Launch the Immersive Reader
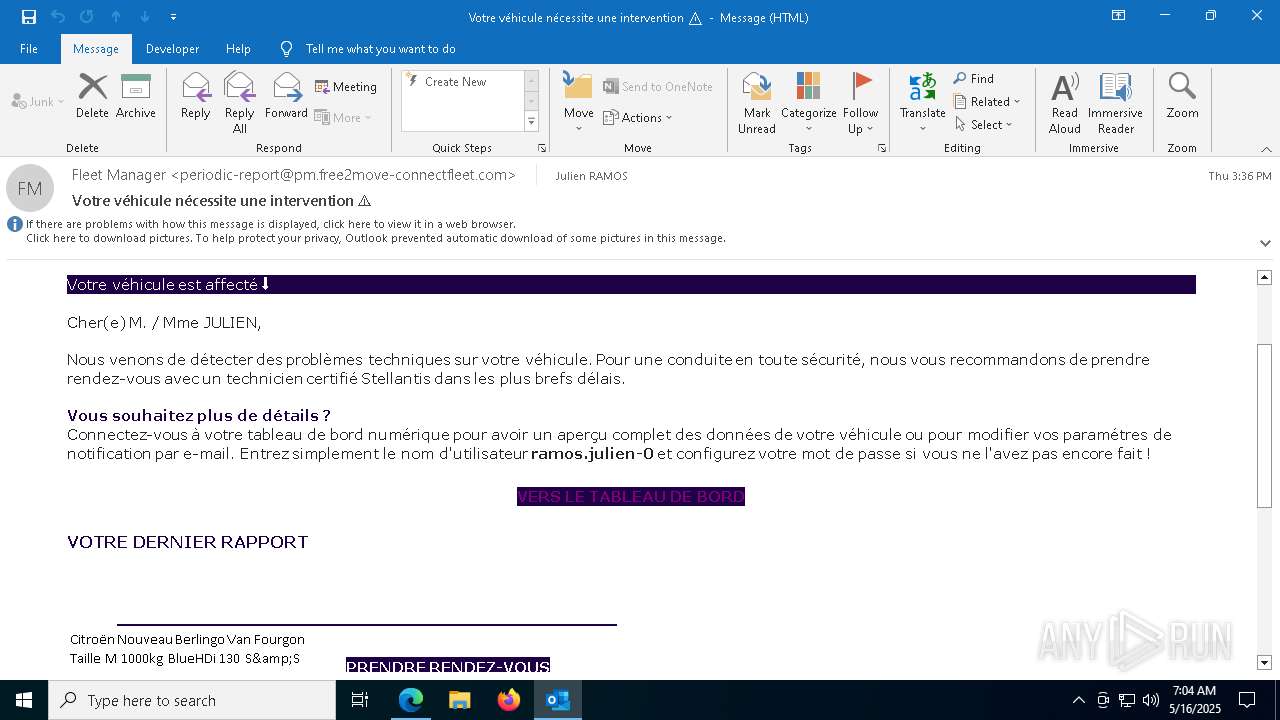The height and width of the screenshot is (720, 1280). click(x=1115, y=103)
